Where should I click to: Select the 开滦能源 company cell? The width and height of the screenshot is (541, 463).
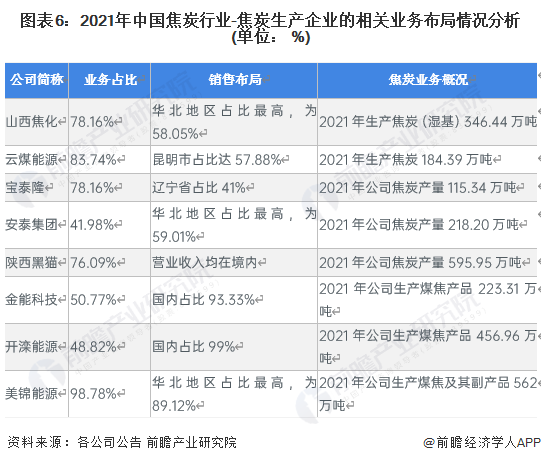37,347
